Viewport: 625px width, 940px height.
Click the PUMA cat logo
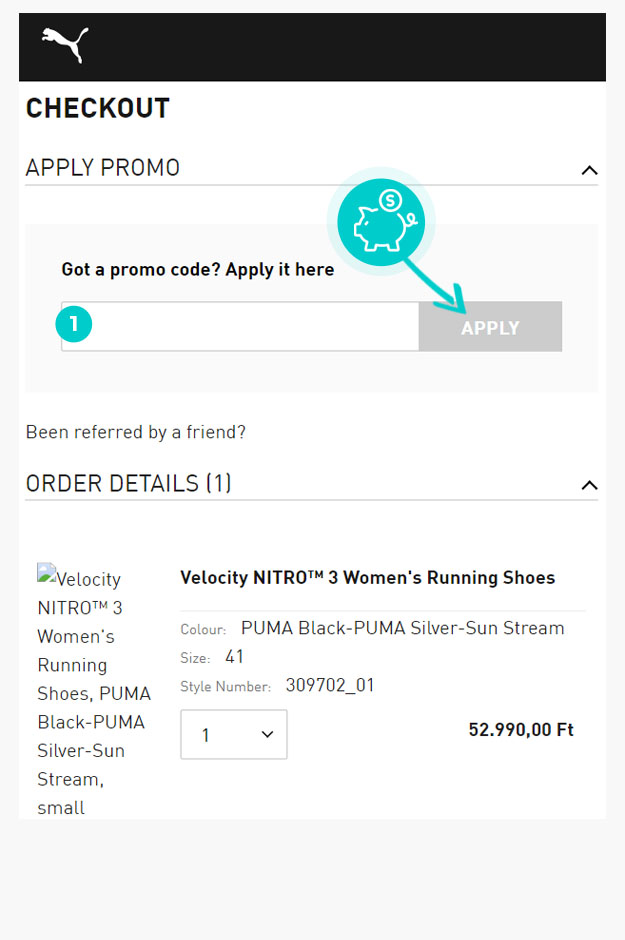click(65, 44)
